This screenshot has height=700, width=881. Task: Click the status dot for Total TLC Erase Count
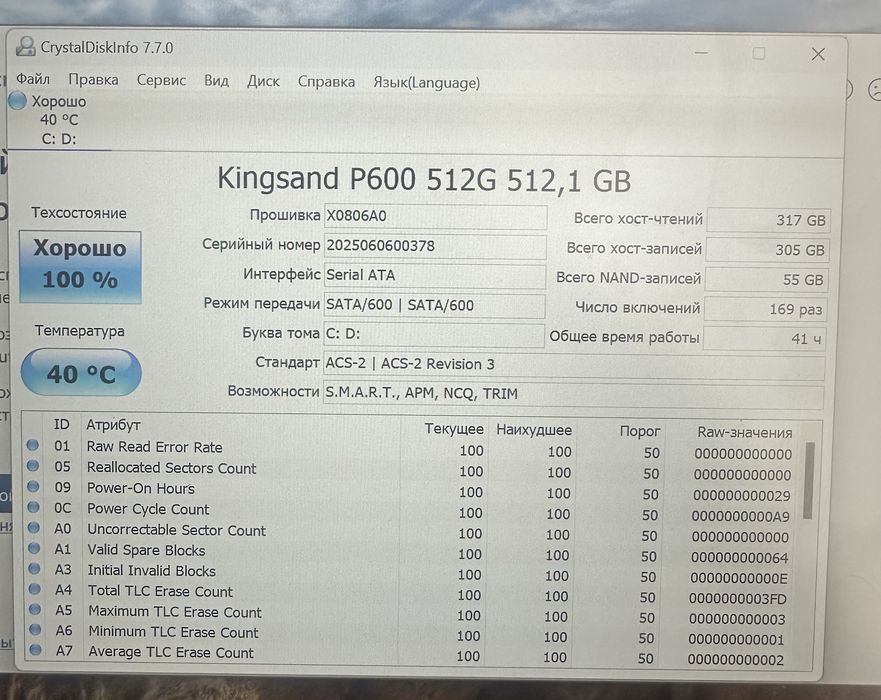(x=35, y=589)
